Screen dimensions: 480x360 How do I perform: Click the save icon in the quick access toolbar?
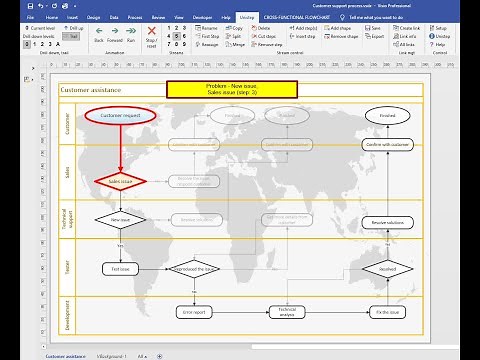(x=30, y=6)
